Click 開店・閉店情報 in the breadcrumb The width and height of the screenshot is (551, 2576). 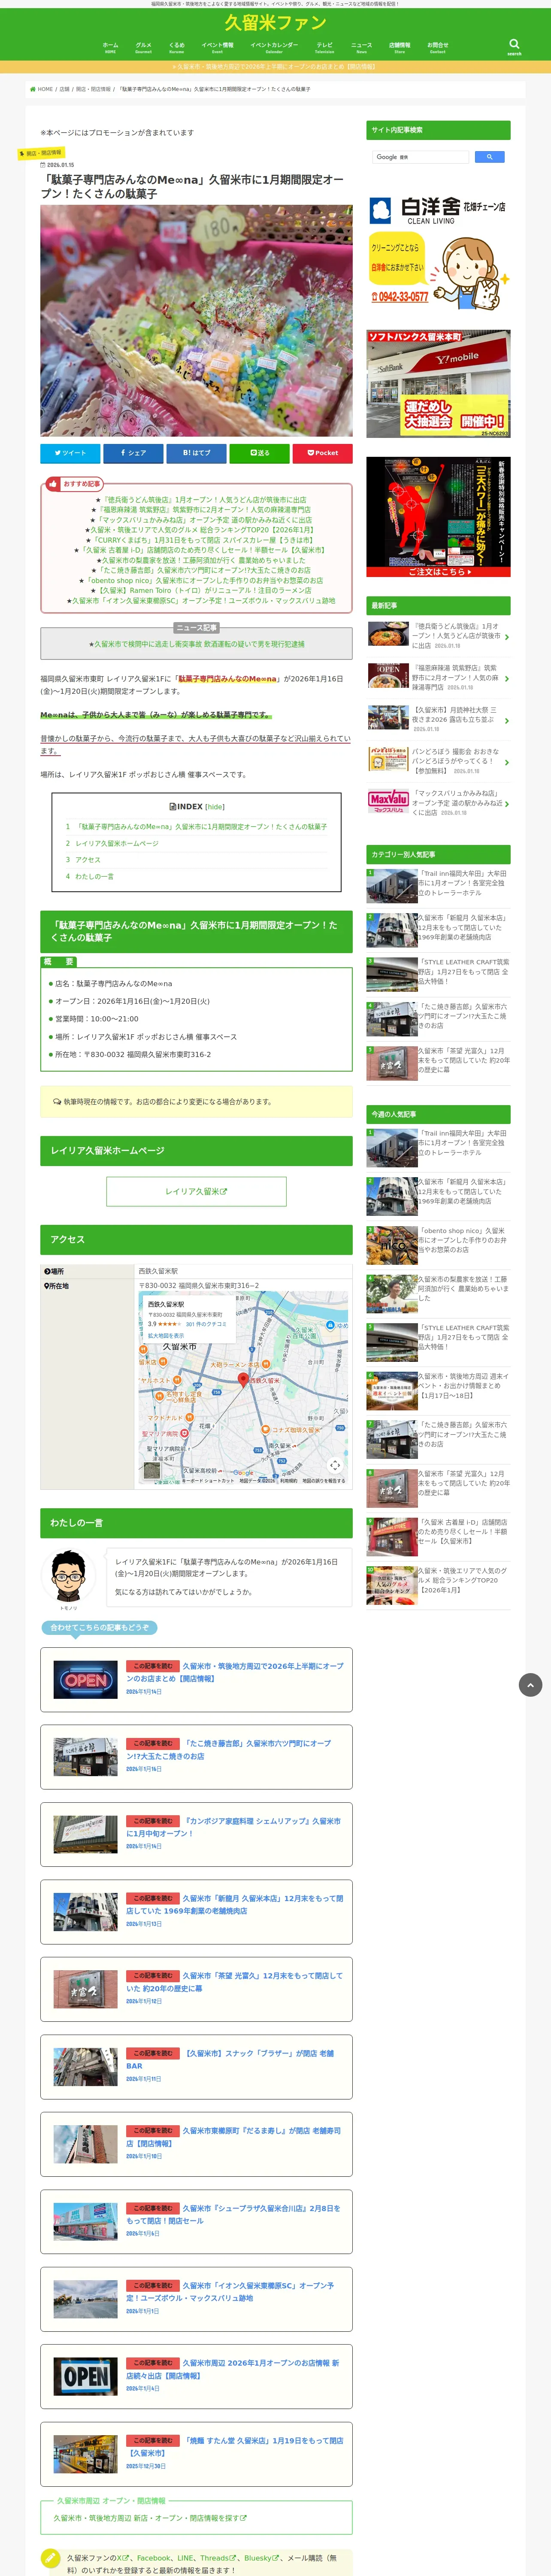coord(93,89)
